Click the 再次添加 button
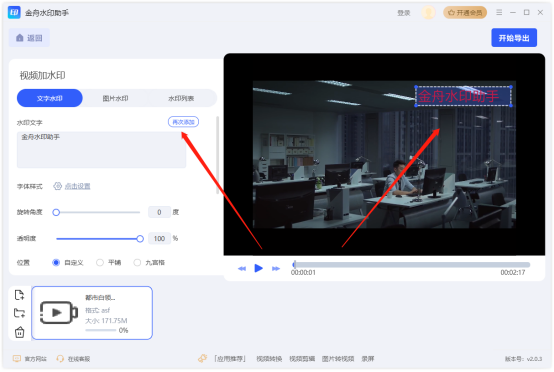 point(183,122)
